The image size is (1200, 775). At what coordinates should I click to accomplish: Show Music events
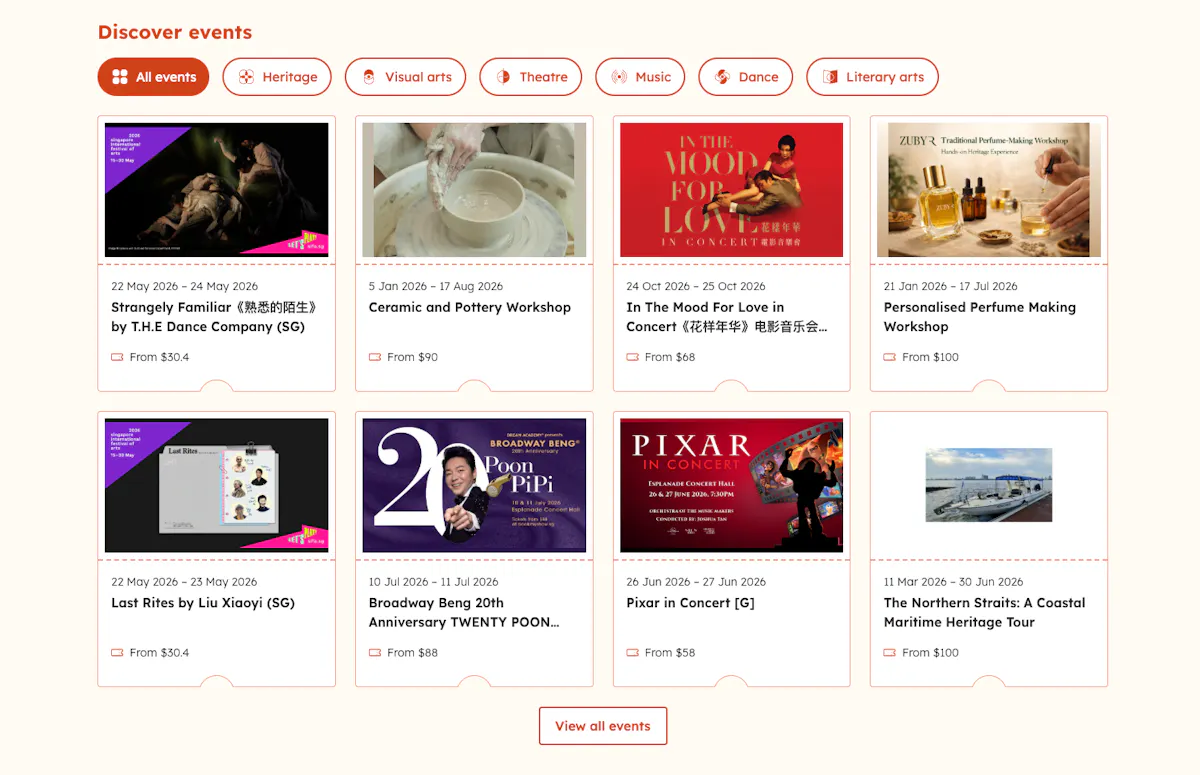click(640, 77)
